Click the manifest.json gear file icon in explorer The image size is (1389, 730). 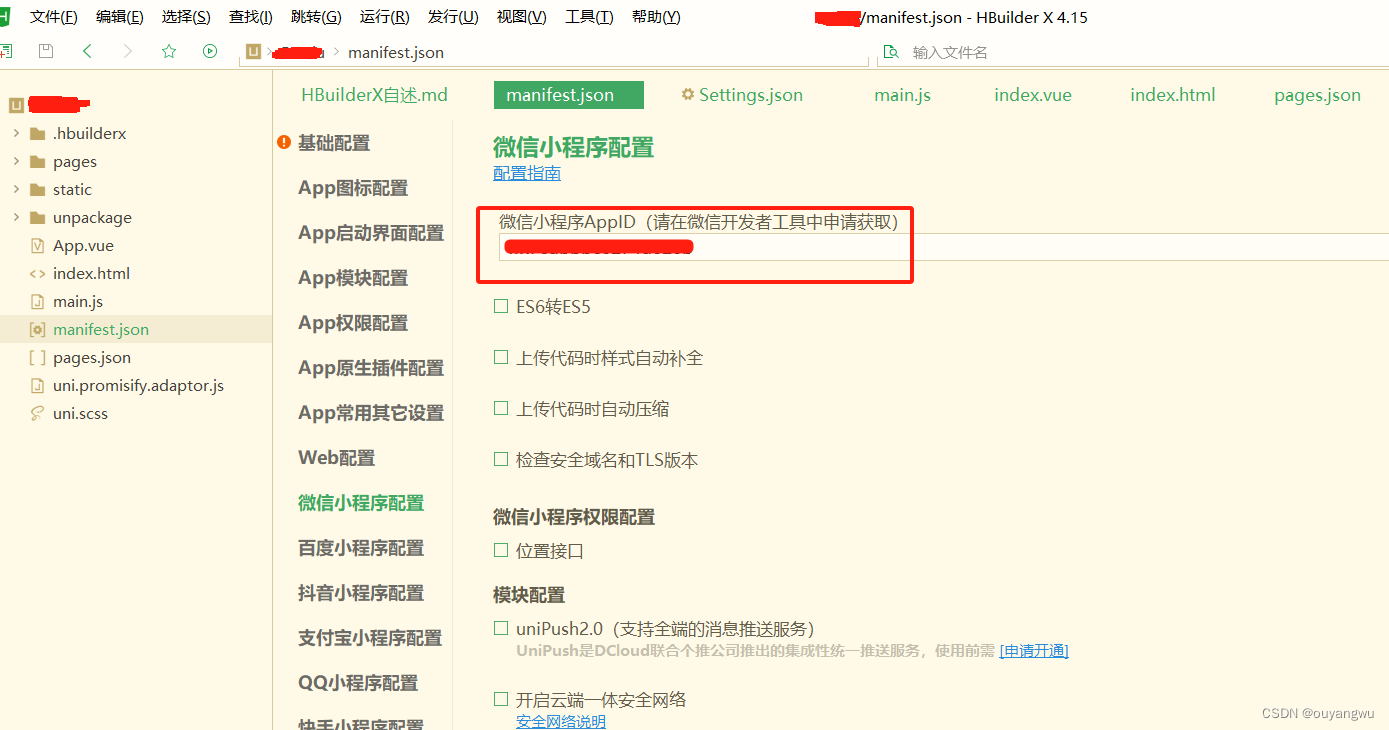click(38, 330)
